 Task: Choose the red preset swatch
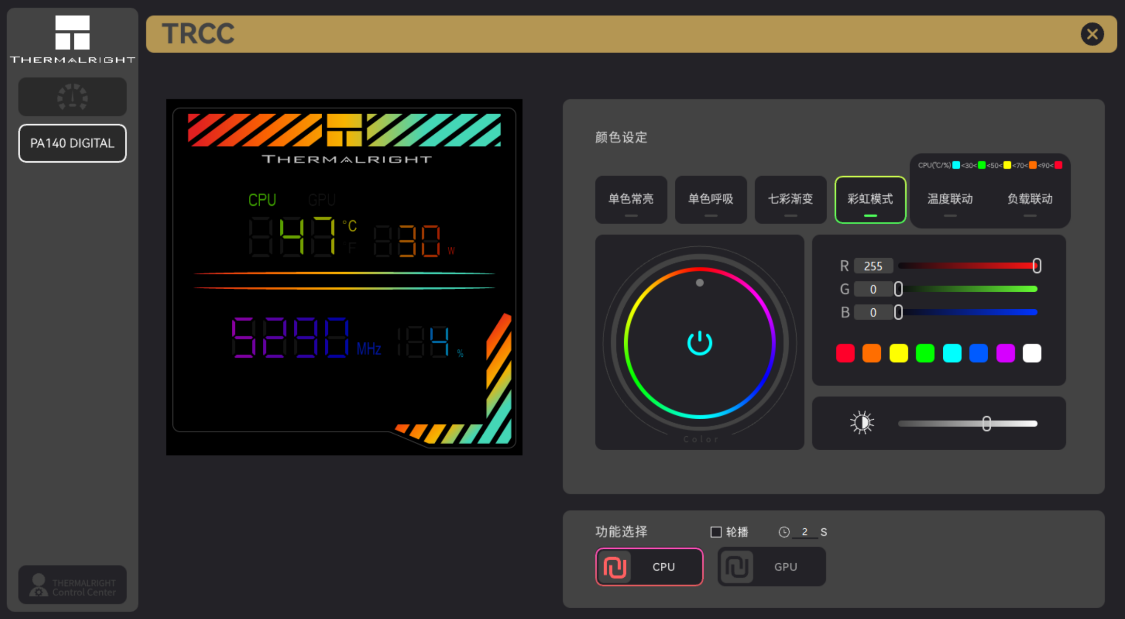click(x=845, y=353)
